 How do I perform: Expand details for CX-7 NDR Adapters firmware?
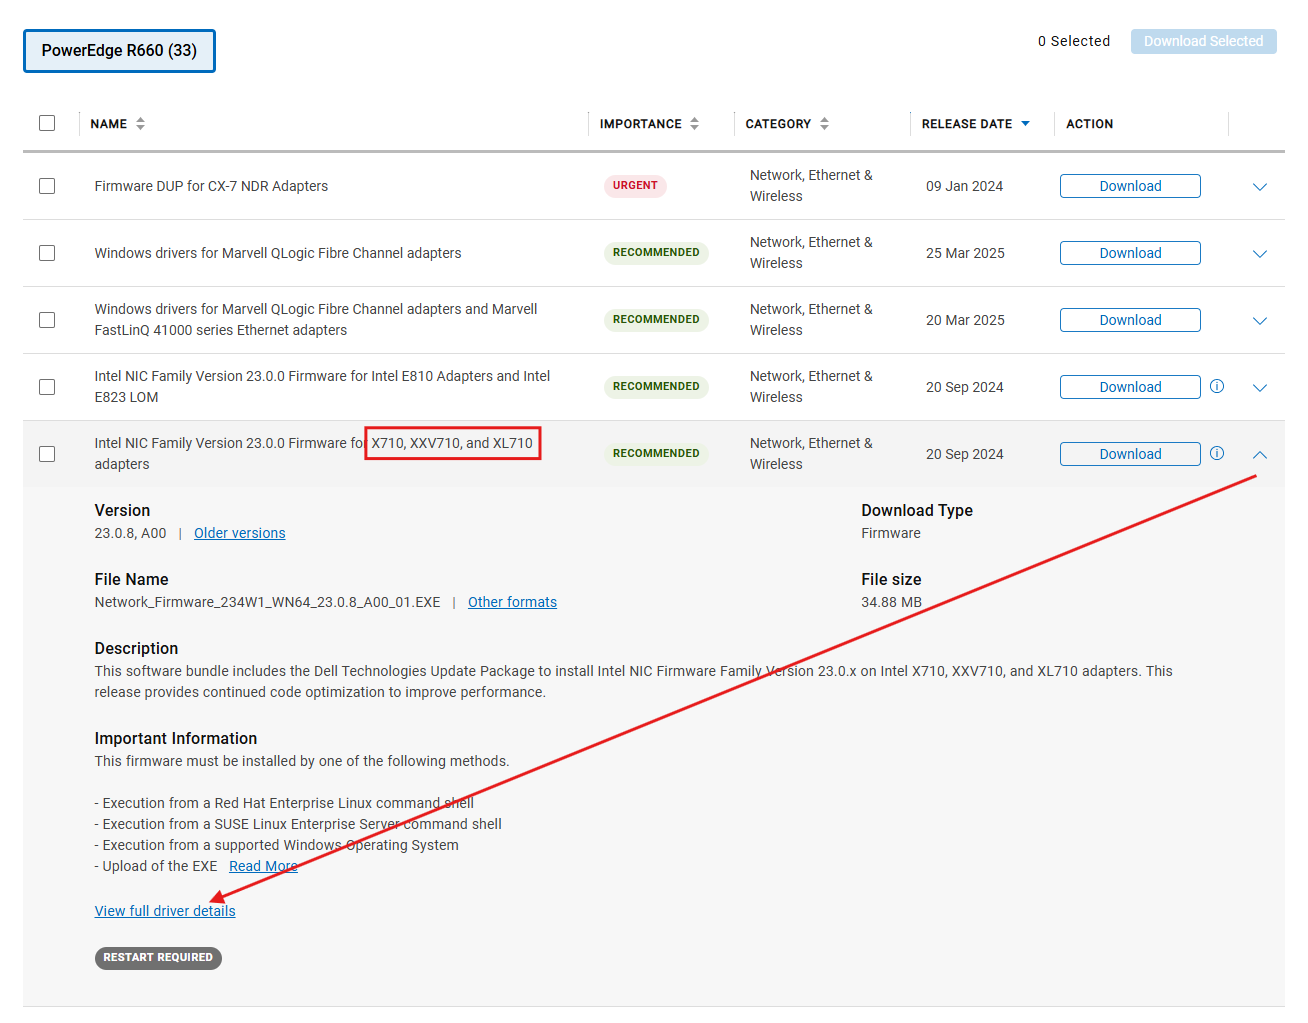tap(1259, 186)
